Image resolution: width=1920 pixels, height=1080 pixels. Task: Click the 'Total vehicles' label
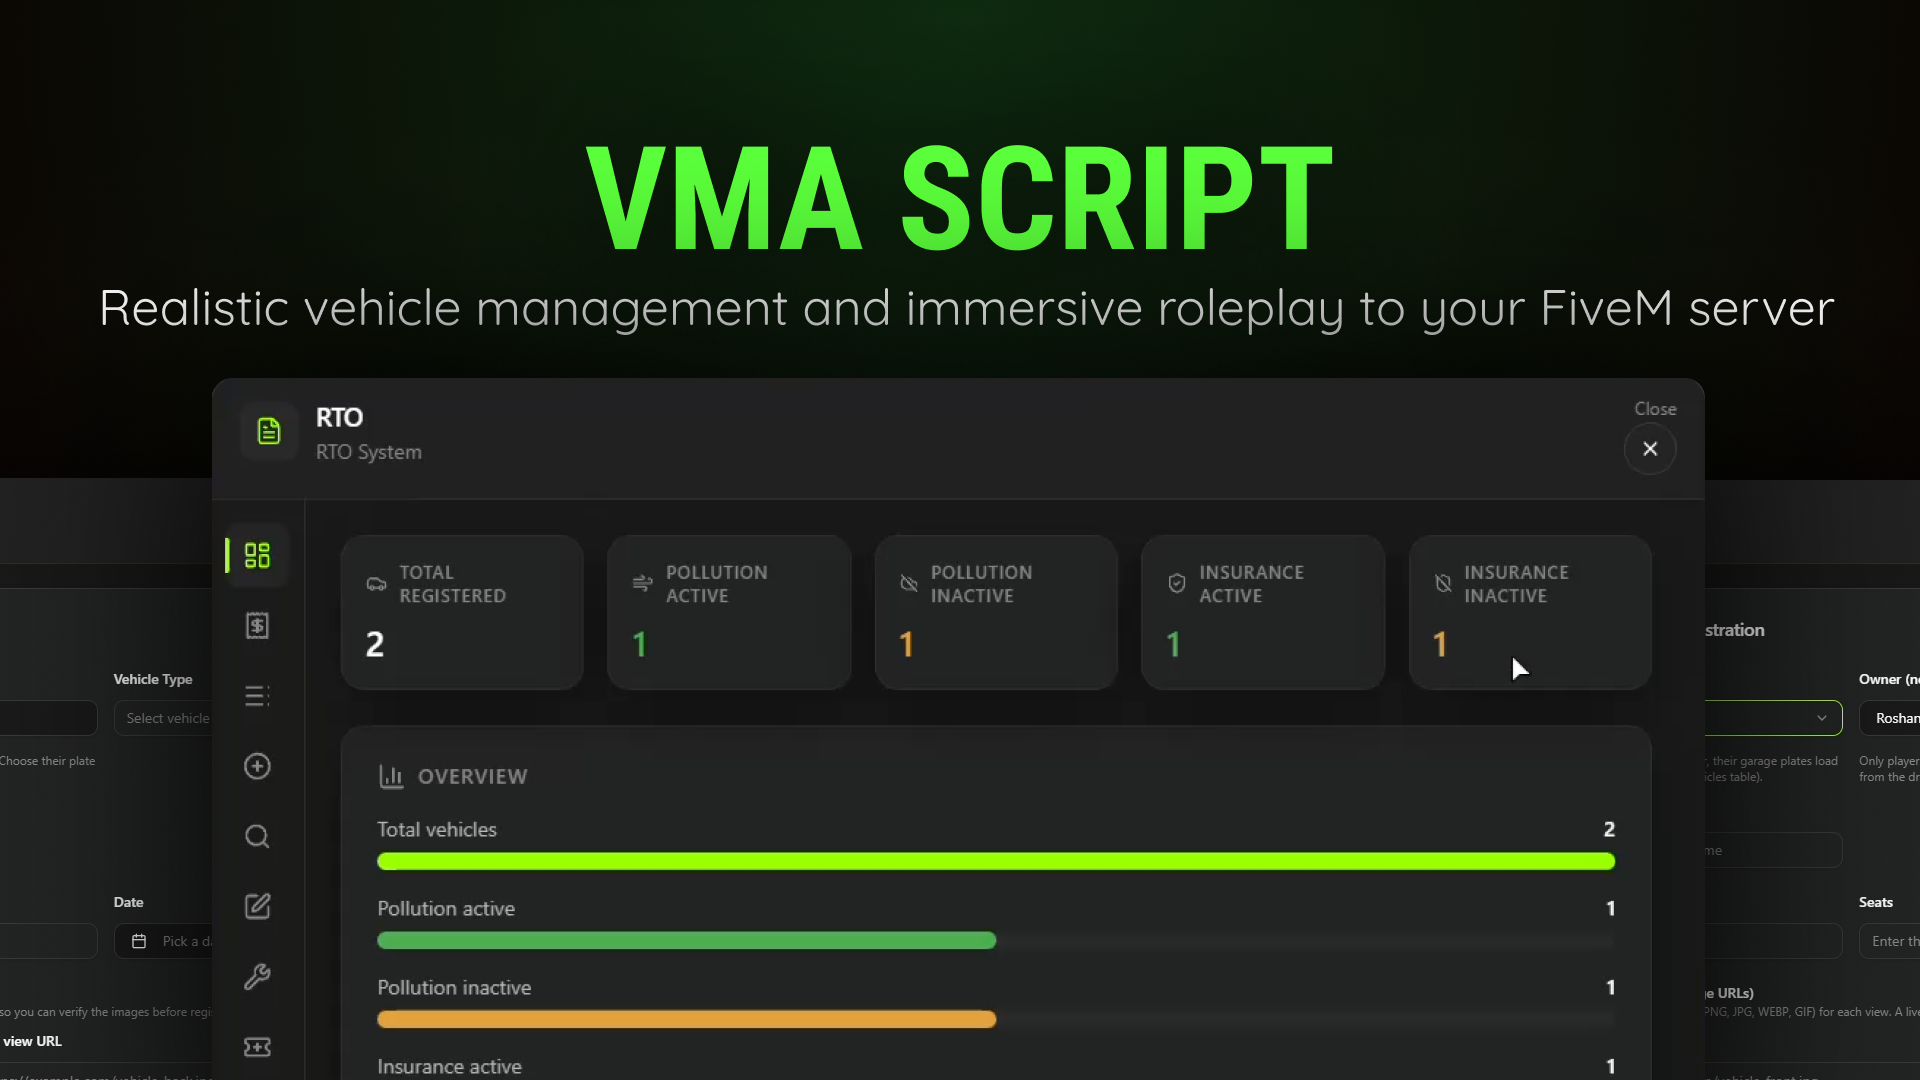pyautogui.click(x=437, y=830)
